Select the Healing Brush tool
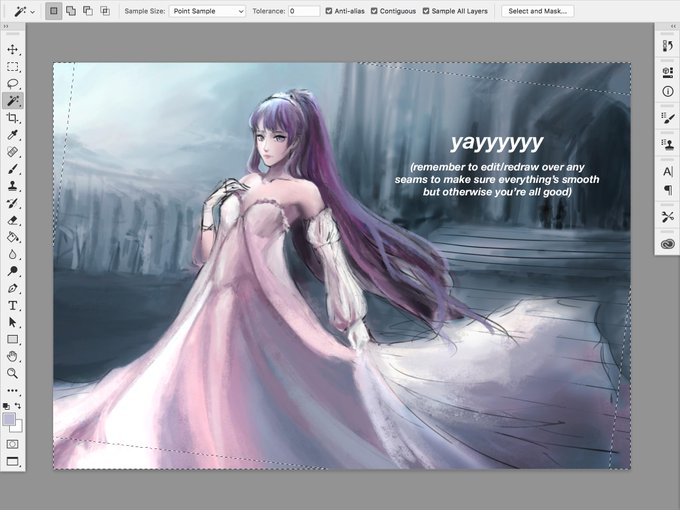 (x=13, y=152)
